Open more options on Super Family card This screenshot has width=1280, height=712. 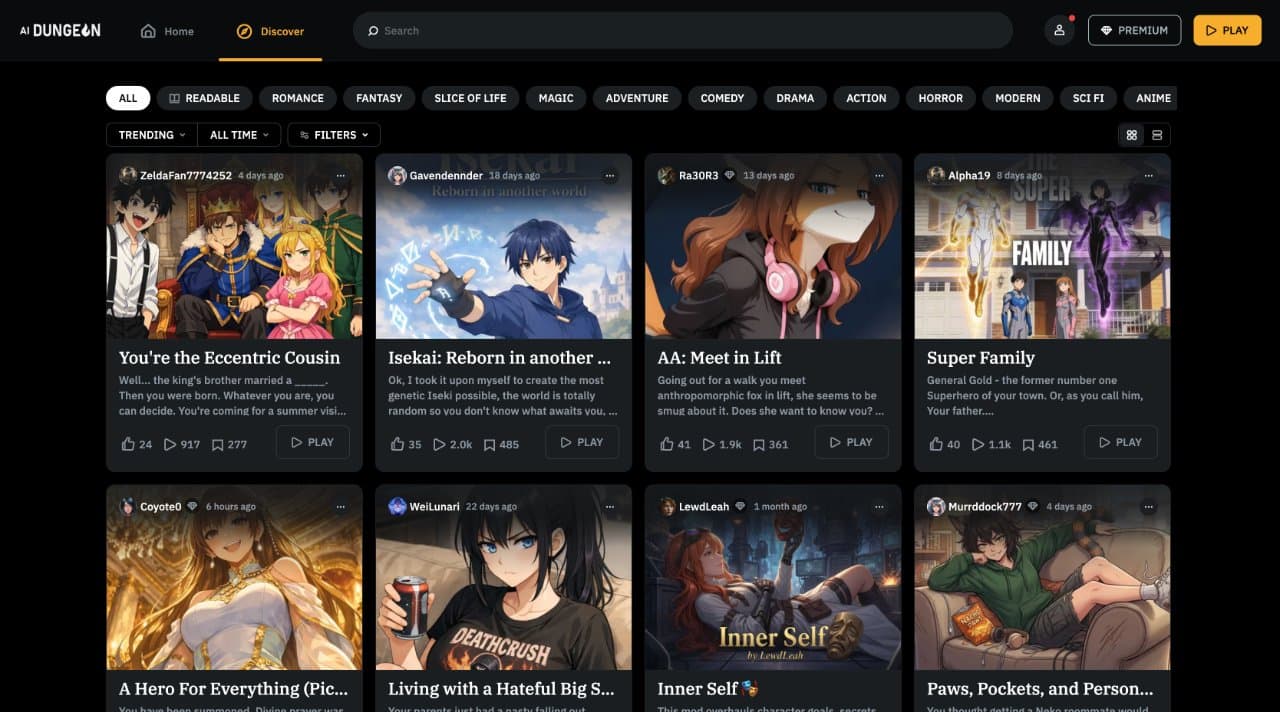[x=1149, y=175]
